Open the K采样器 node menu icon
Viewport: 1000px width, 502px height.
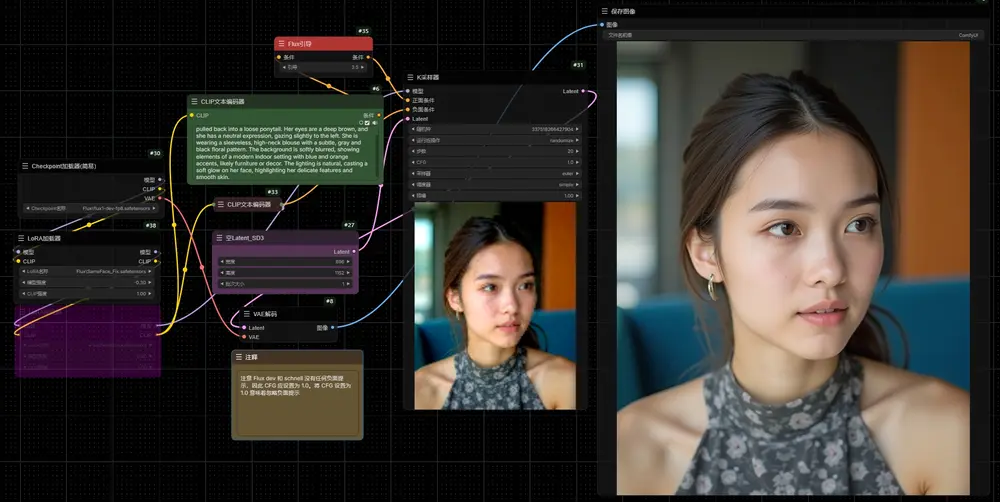click(x=410, y=77)
